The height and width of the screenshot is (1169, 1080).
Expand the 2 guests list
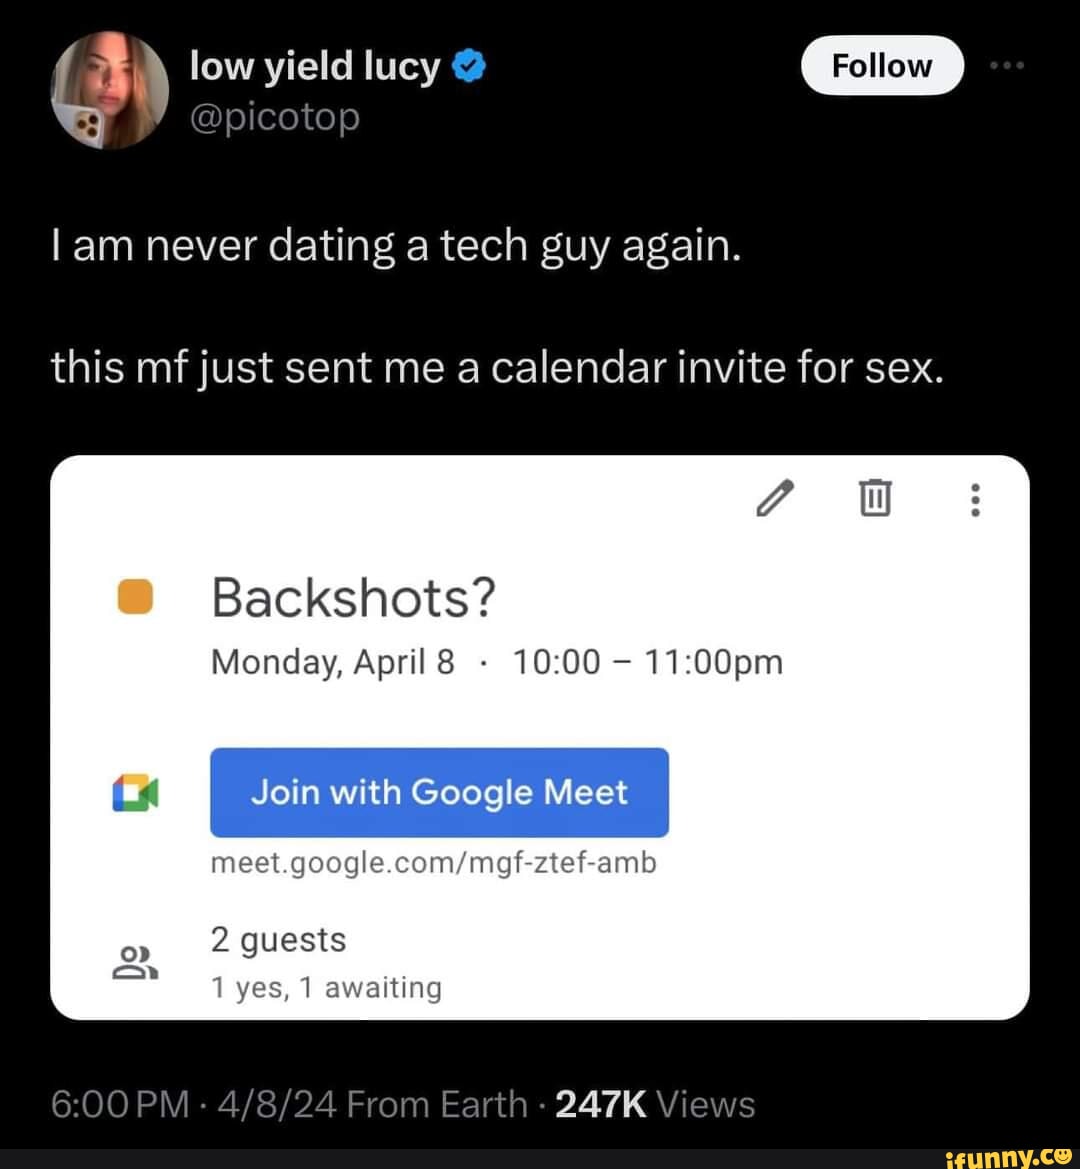[278, 940]
